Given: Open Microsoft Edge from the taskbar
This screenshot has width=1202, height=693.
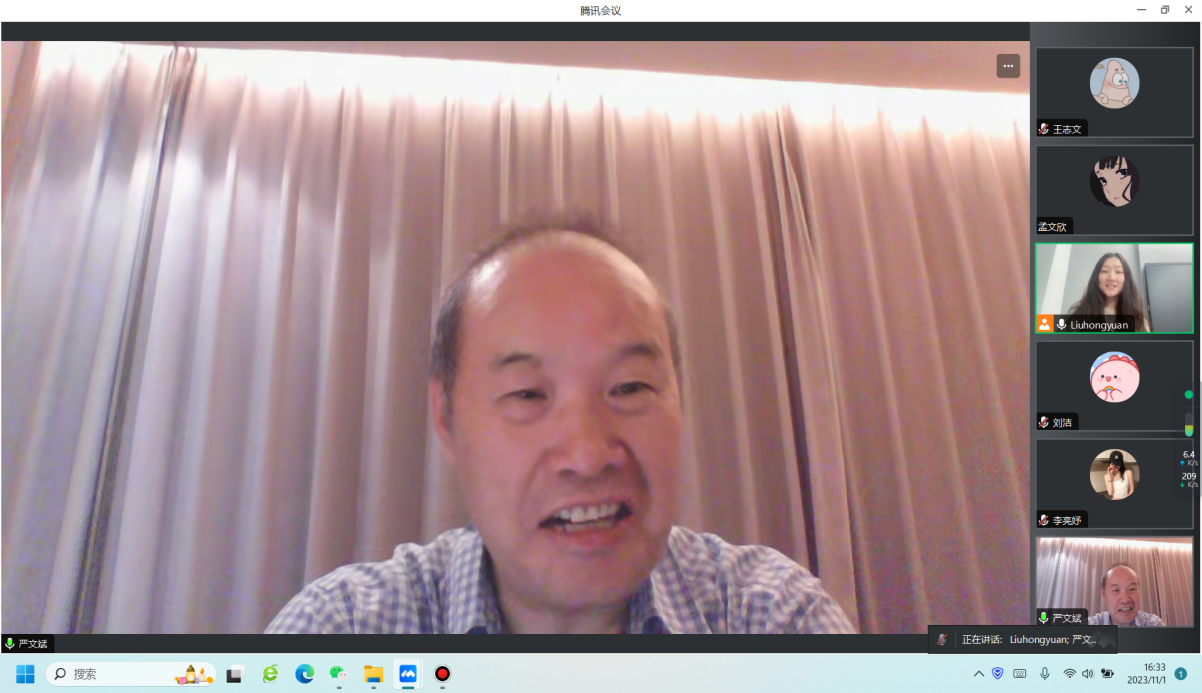Looking at the screenshot, I should tap(304, 674).
